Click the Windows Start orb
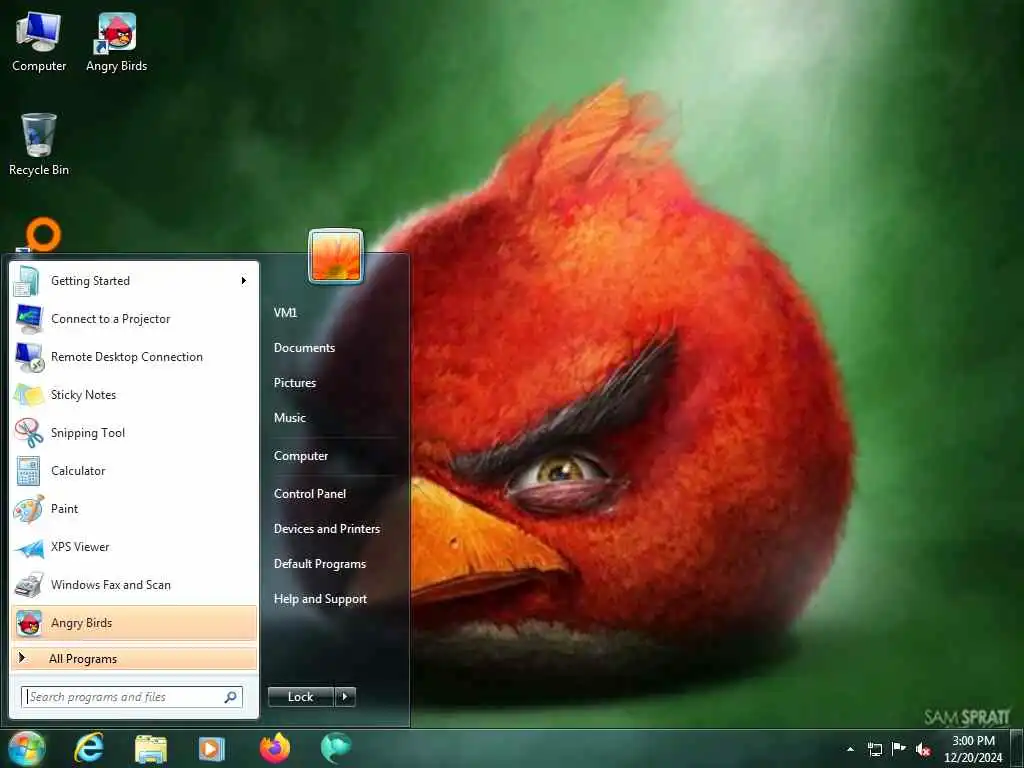 [27, 748]
